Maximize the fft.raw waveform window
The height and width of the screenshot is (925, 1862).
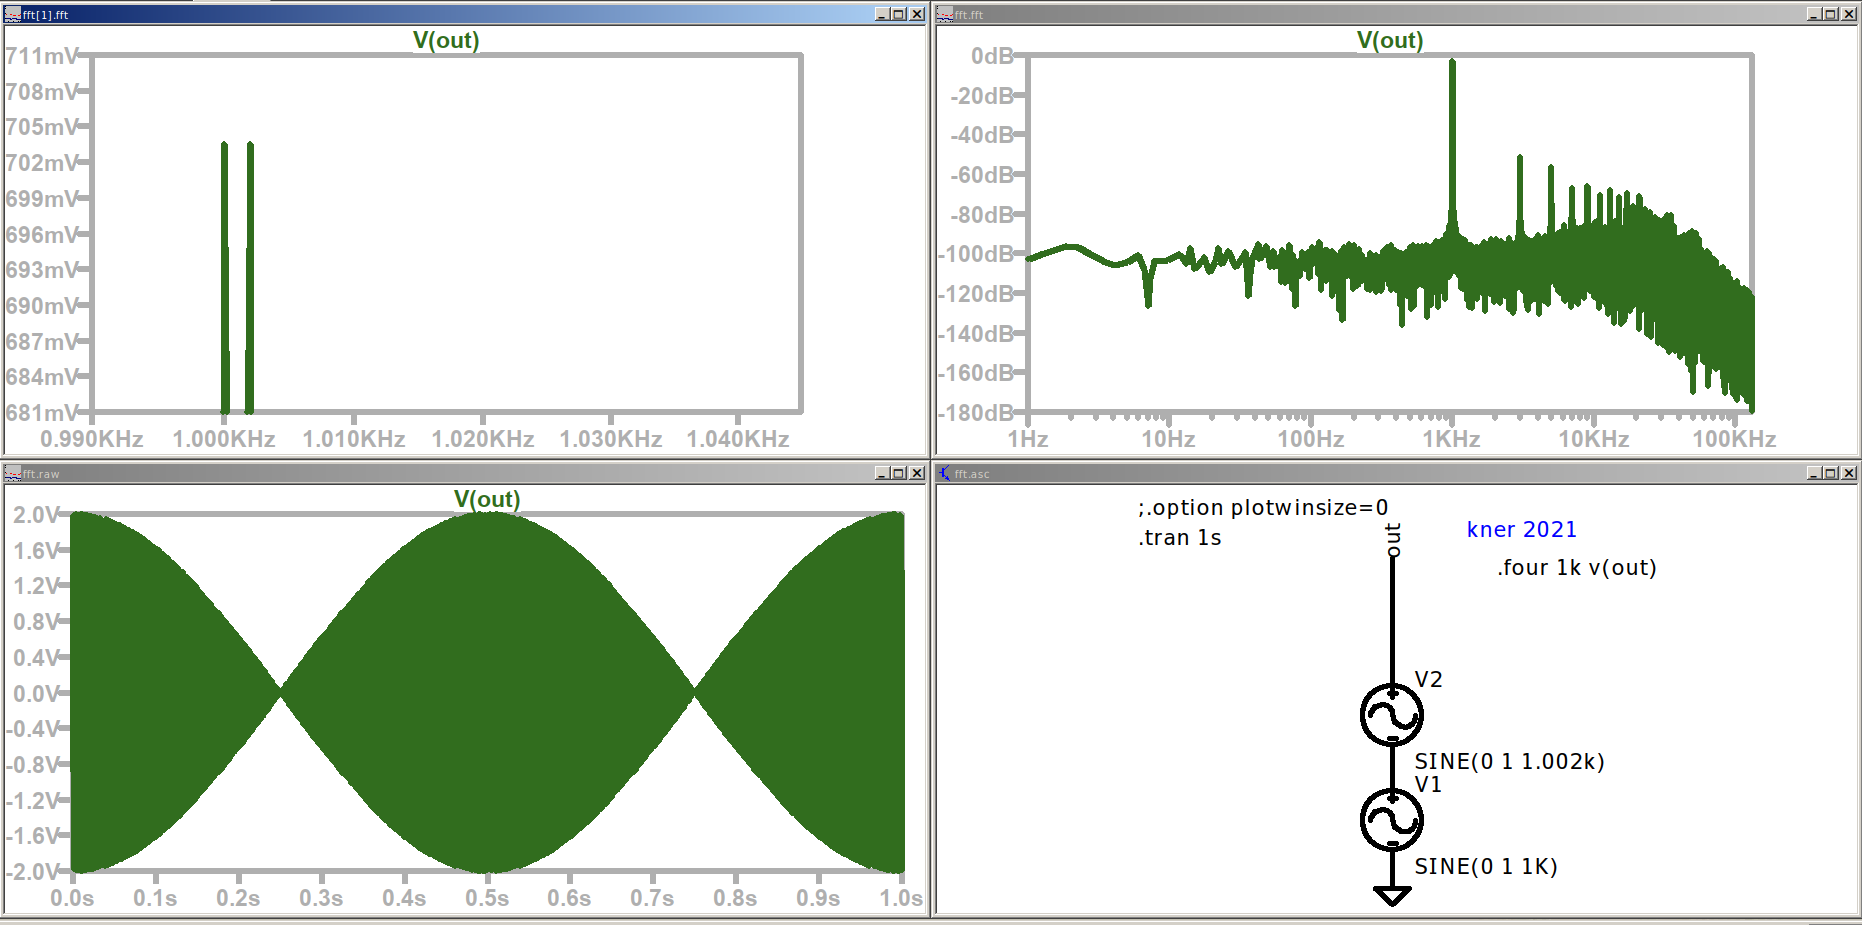click(899, 473)
